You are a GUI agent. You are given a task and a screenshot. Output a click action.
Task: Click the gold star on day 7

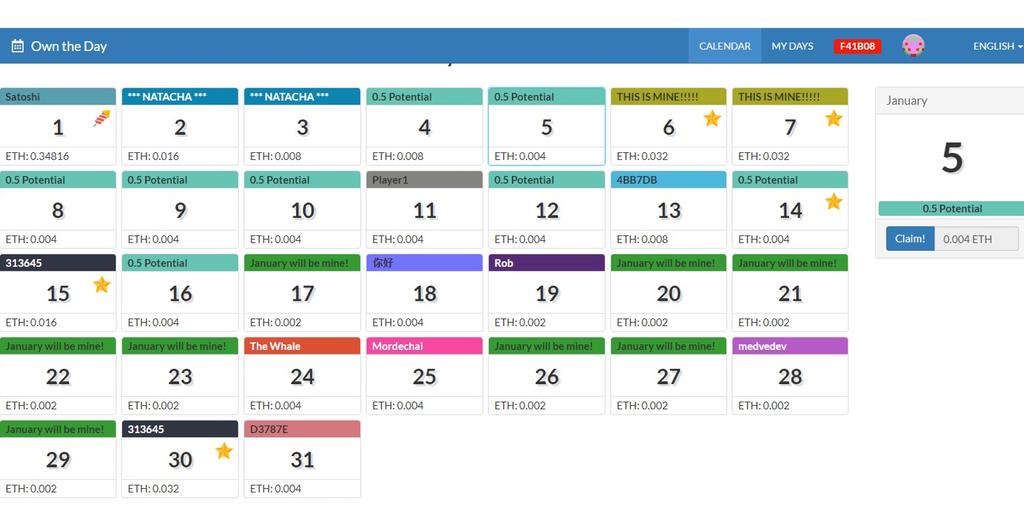[x=833, y=118]
